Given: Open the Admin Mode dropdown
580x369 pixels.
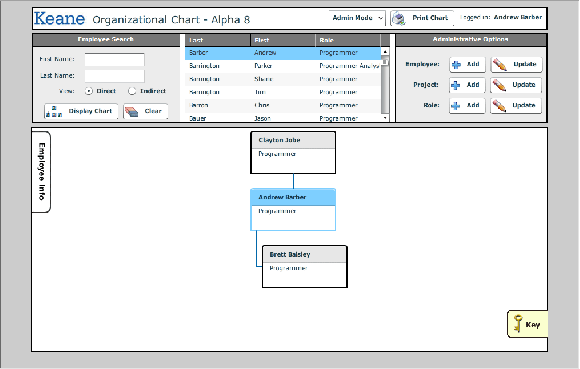Looking at the screenshot, I should (x=357, y=18).
